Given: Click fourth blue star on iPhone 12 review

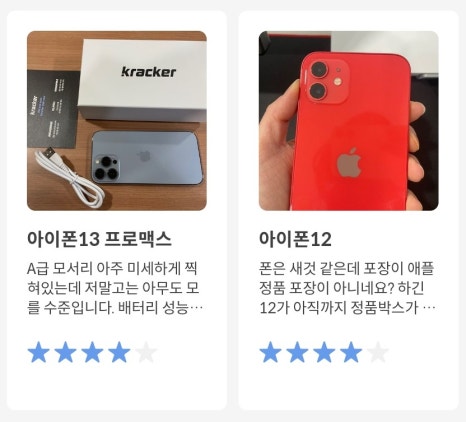Looking at the screenshot, I should [x=351, y=352].
